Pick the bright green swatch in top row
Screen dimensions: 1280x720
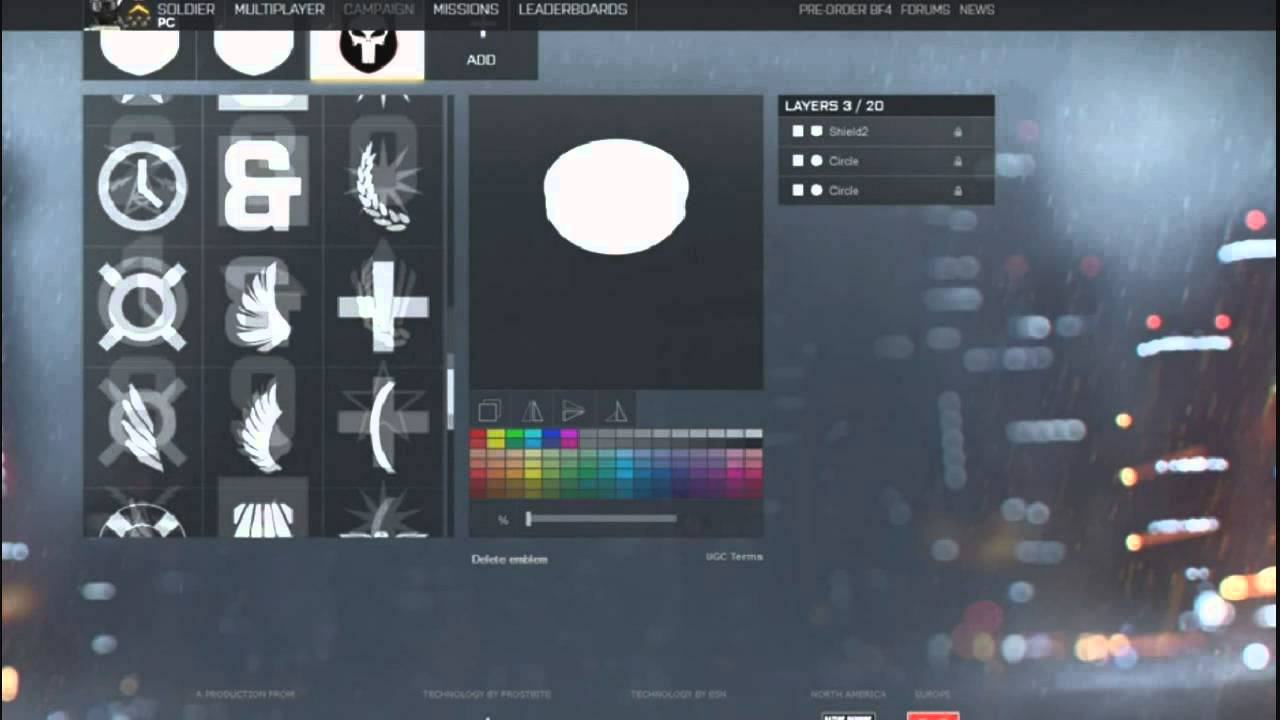pos(514,435)
